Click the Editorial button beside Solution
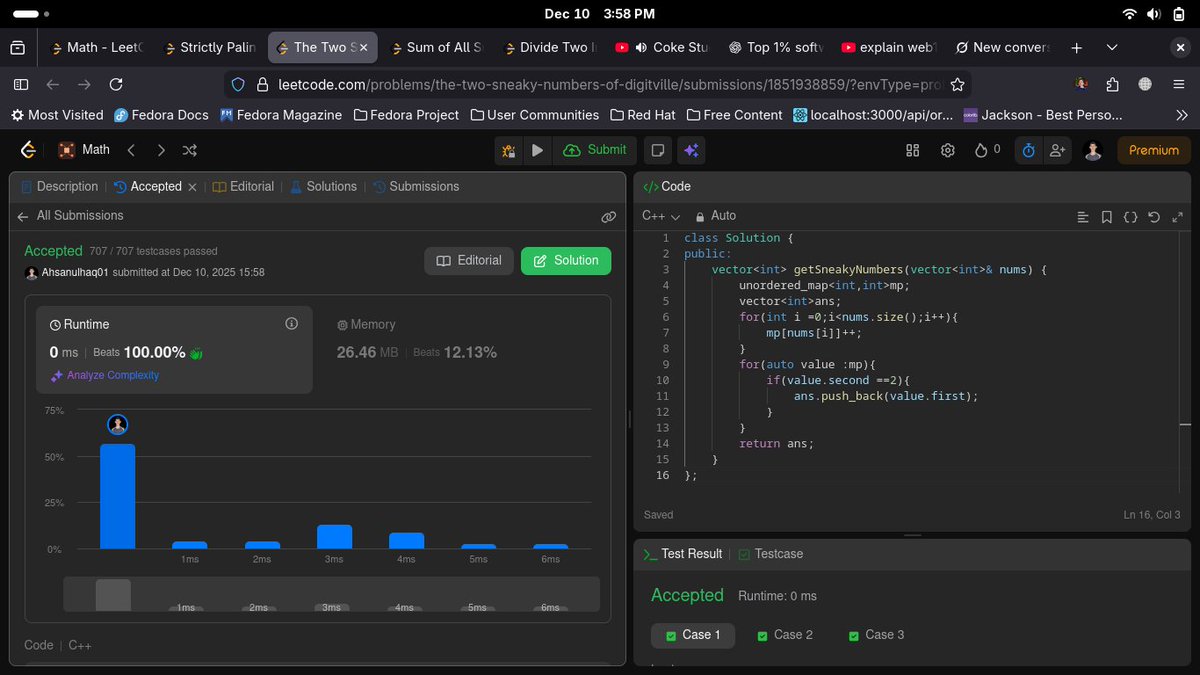Viewport: 1200px width, 675px height. pyautogui.click(x=469, y=260)
